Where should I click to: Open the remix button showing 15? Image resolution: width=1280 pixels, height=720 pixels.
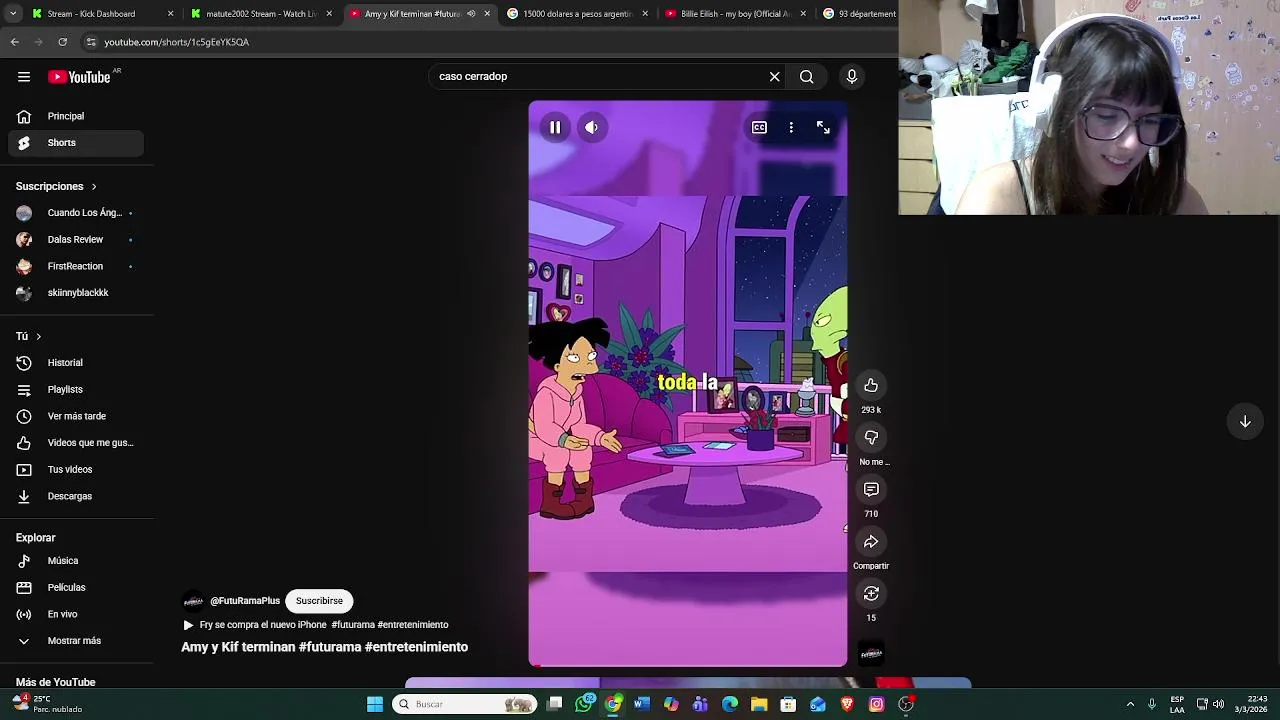[x=871, y=594]
